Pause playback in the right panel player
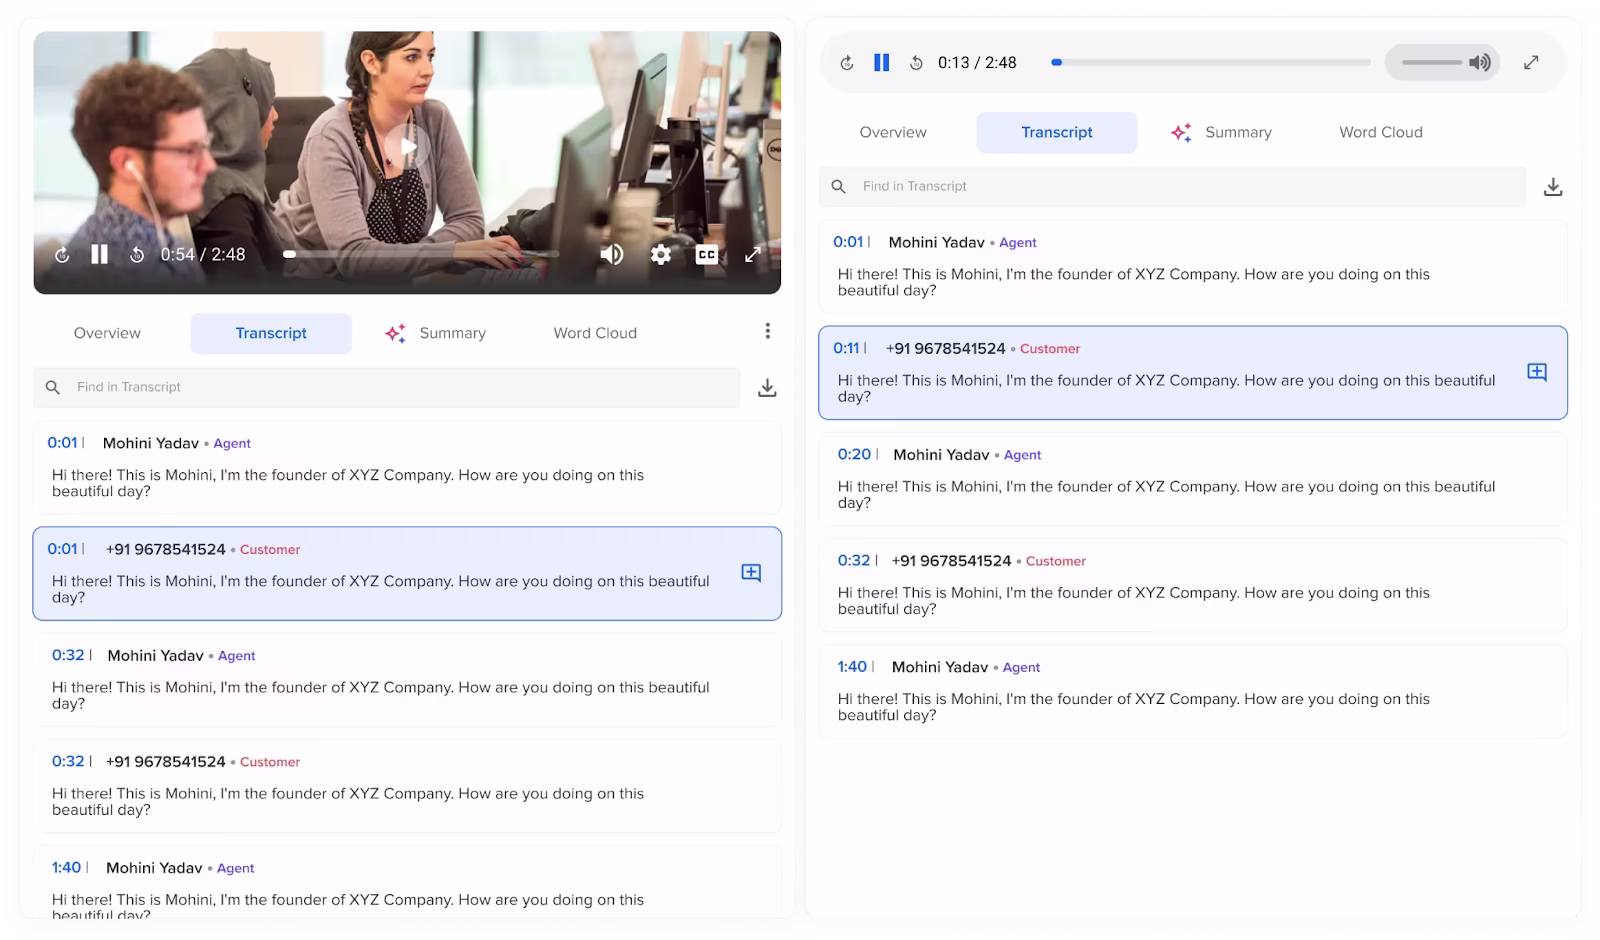1600x940 pixels. pos(881,62)
